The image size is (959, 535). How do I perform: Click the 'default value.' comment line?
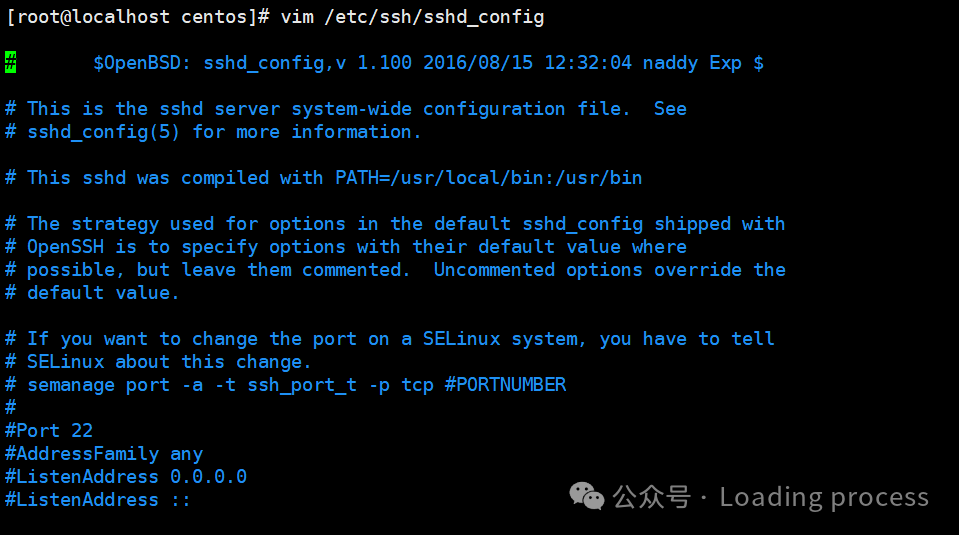click(92, 293)
